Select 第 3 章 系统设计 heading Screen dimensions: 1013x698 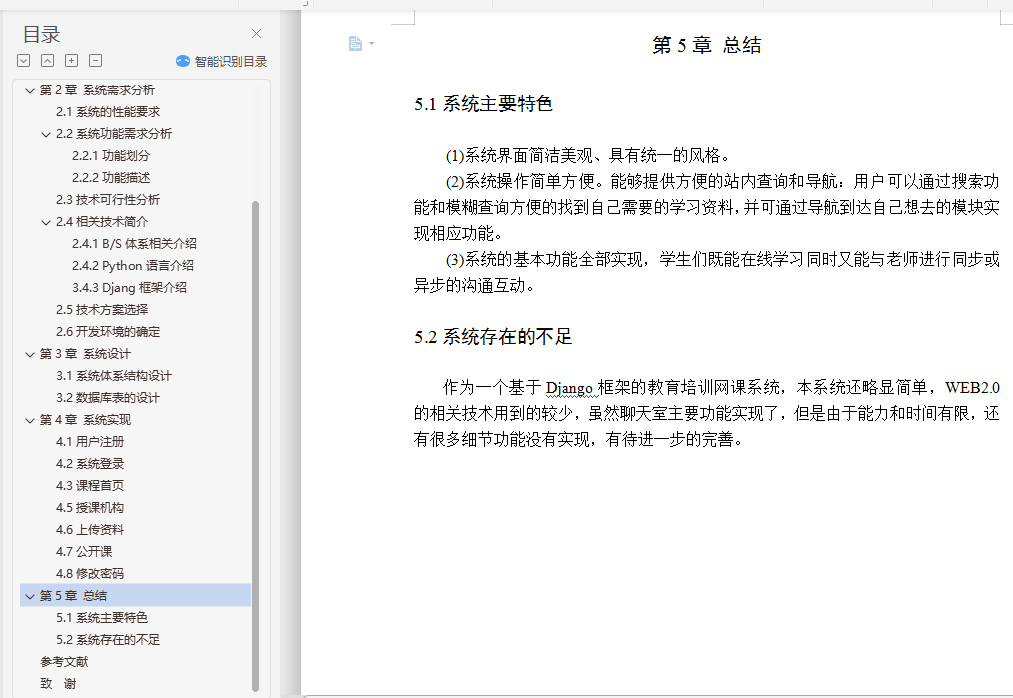[85, 354]
